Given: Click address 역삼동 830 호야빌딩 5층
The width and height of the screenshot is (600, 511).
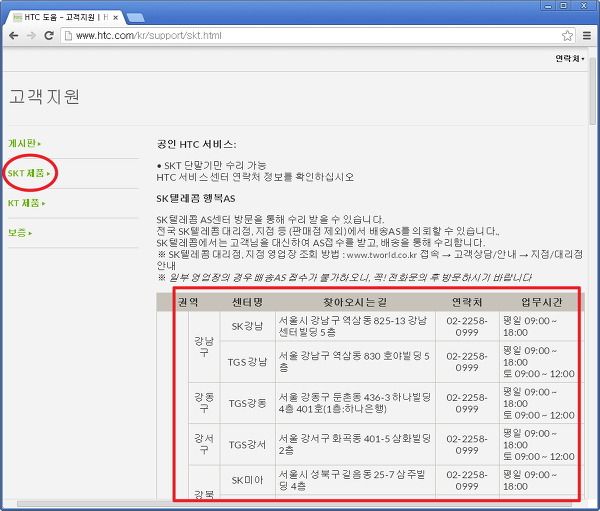Looking at the screenshot, I should click(x=354, y=362).
